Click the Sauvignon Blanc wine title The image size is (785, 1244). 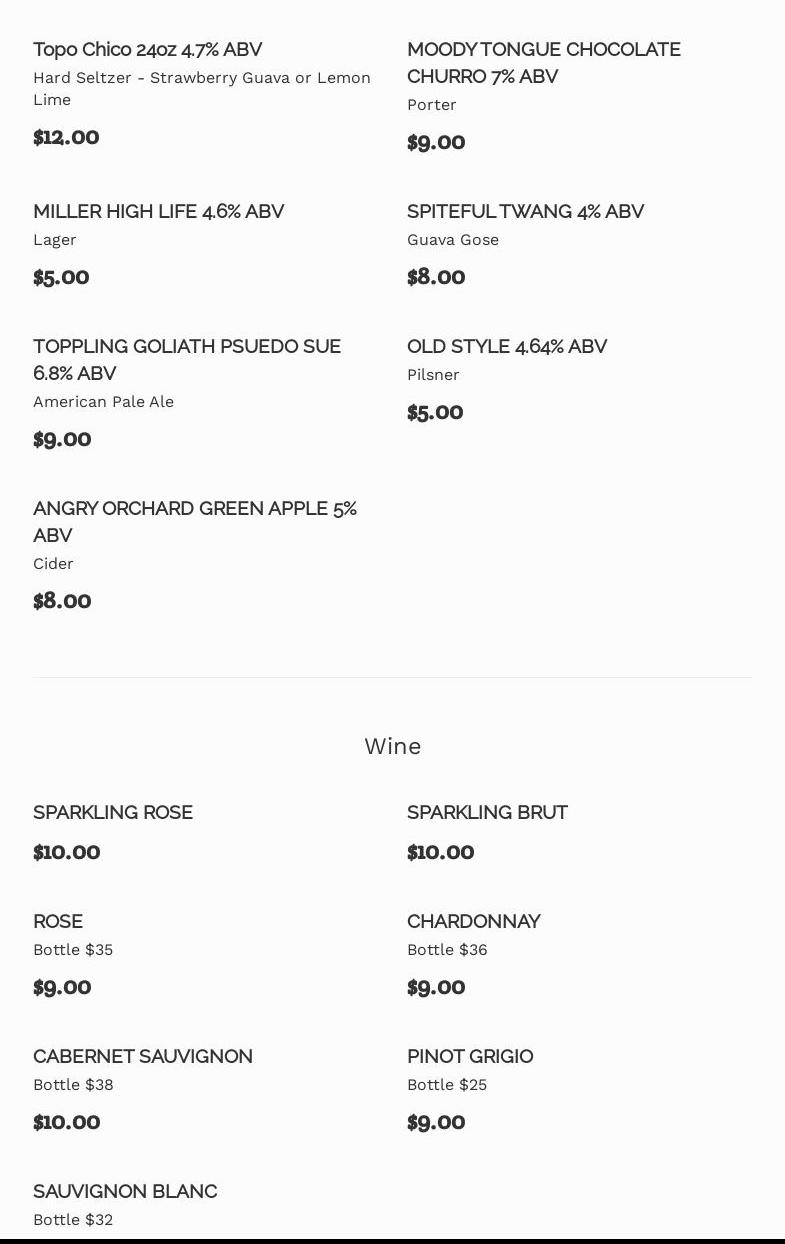(125, 1192)
